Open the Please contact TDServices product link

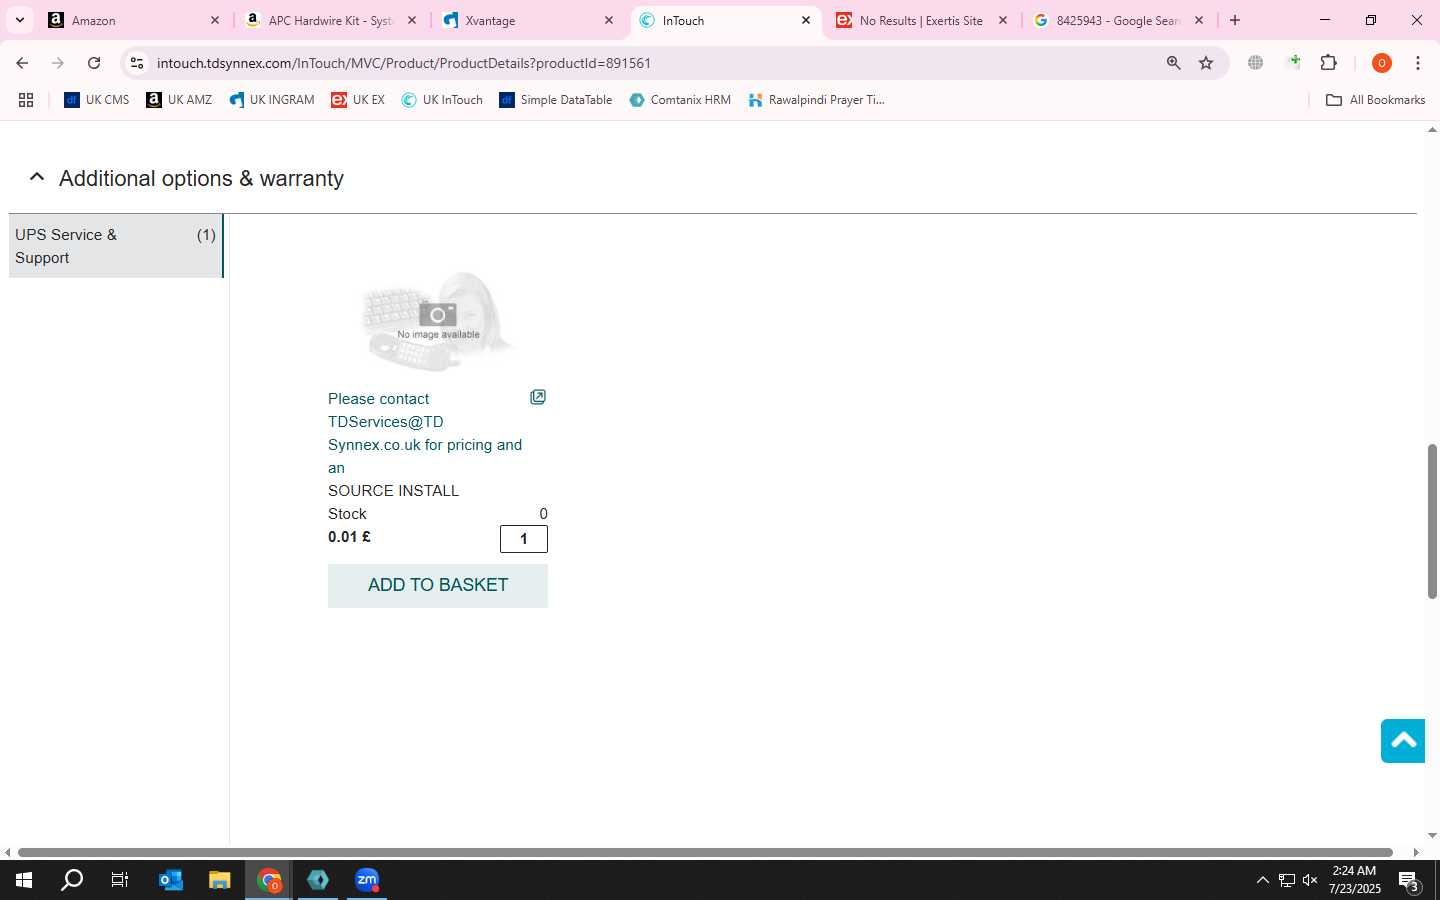pyautogui.click(x=425, y=433)
